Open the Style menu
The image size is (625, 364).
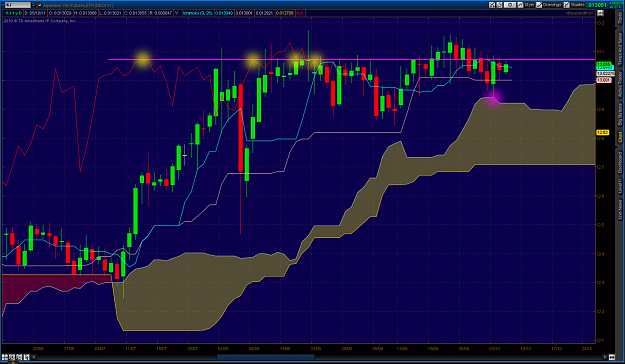tap(526, 5)
